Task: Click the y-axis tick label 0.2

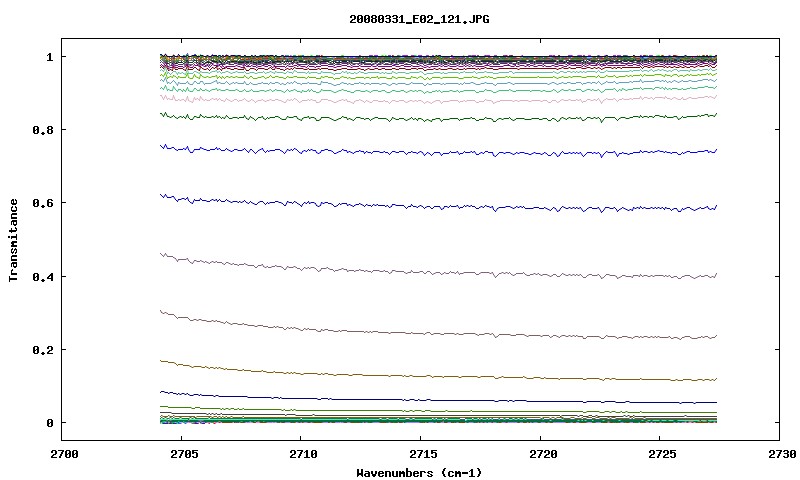Action: point(43,350)
